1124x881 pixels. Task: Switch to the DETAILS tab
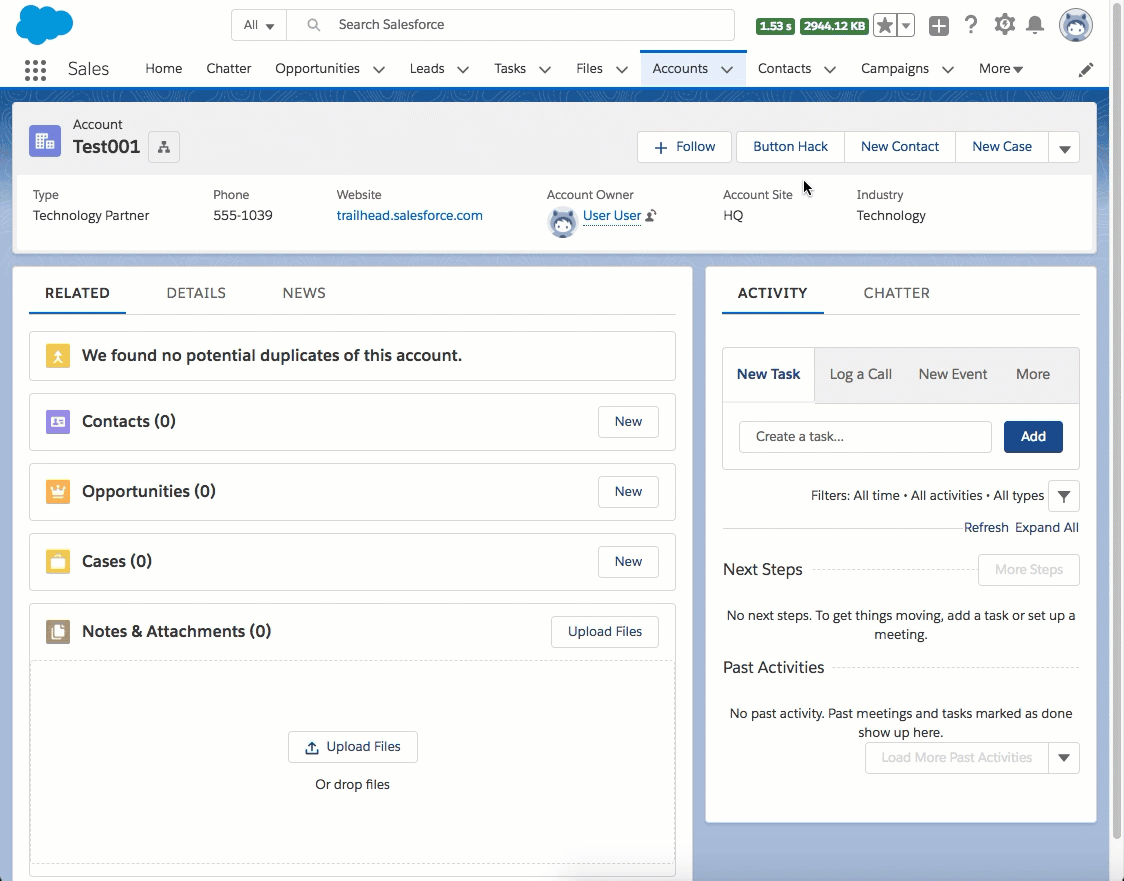[196, 293]
